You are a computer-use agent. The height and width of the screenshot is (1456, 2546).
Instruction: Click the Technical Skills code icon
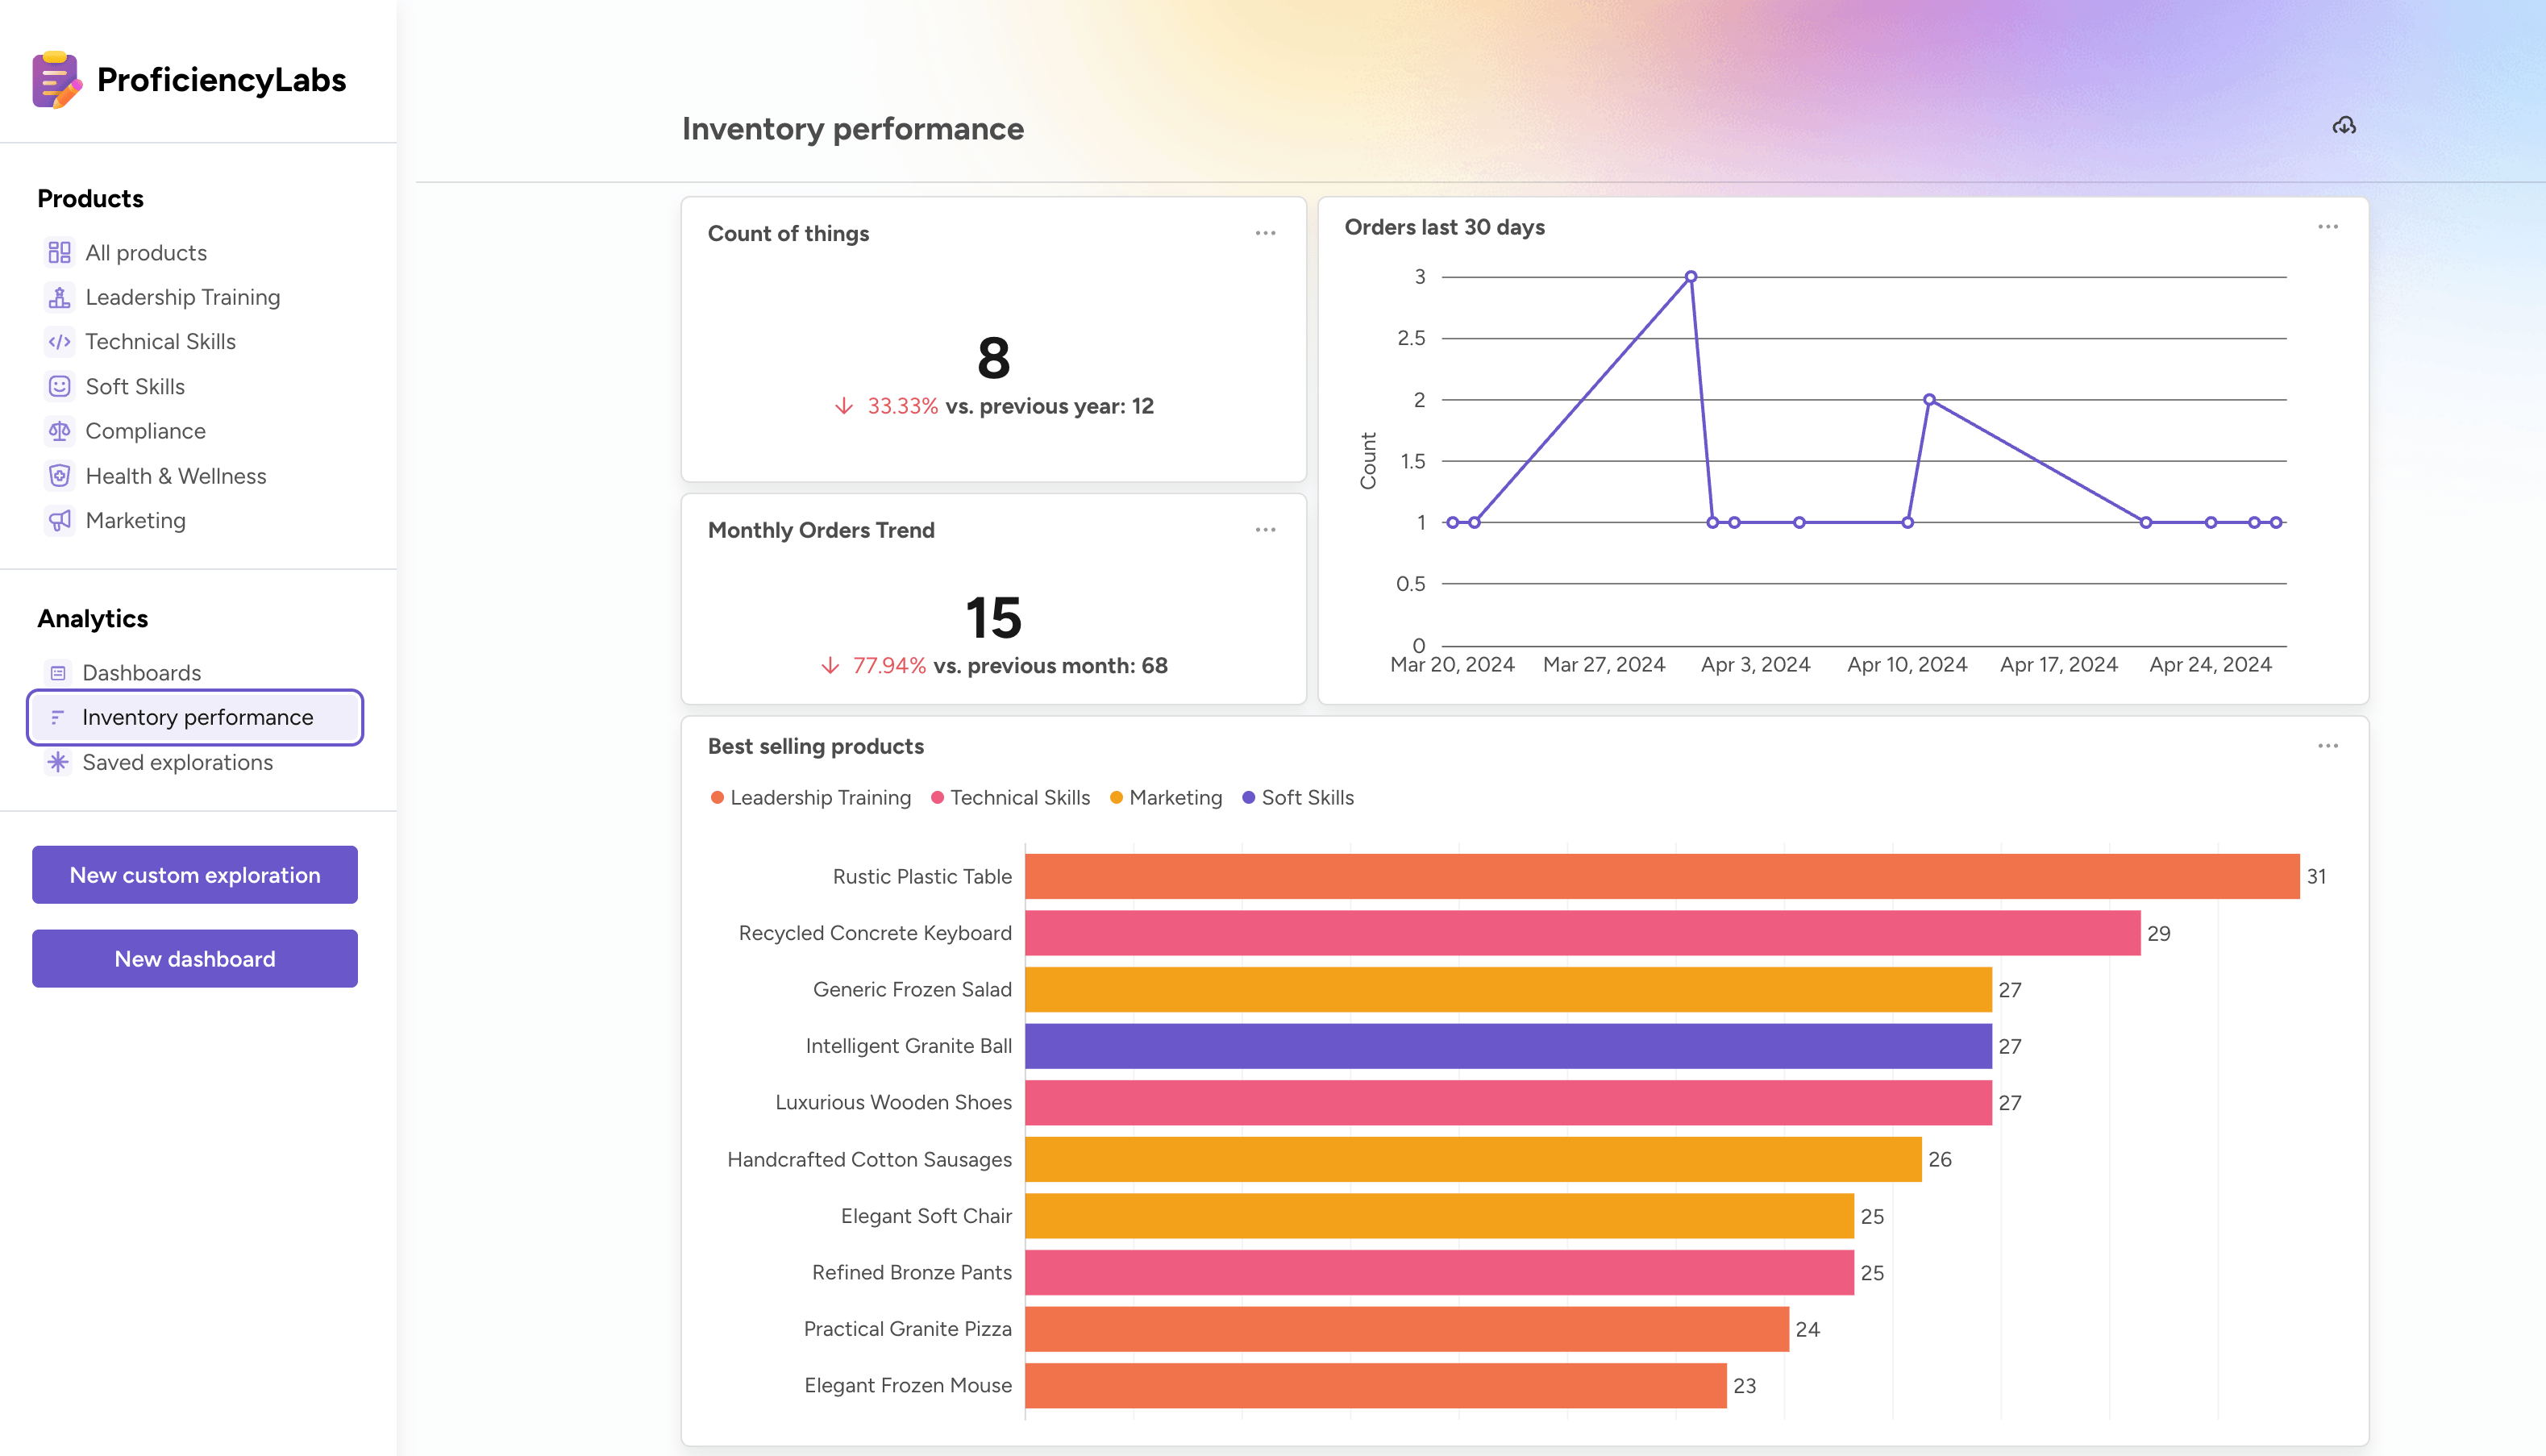(59, 342)
